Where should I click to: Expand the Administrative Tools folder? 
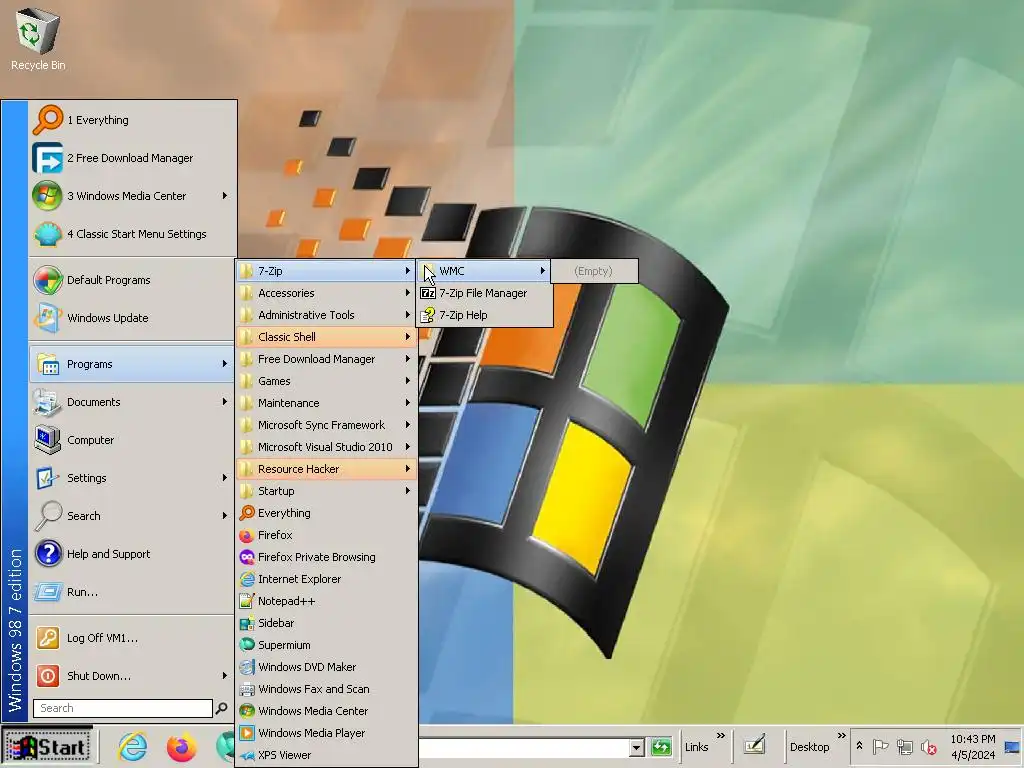point(327,315)
